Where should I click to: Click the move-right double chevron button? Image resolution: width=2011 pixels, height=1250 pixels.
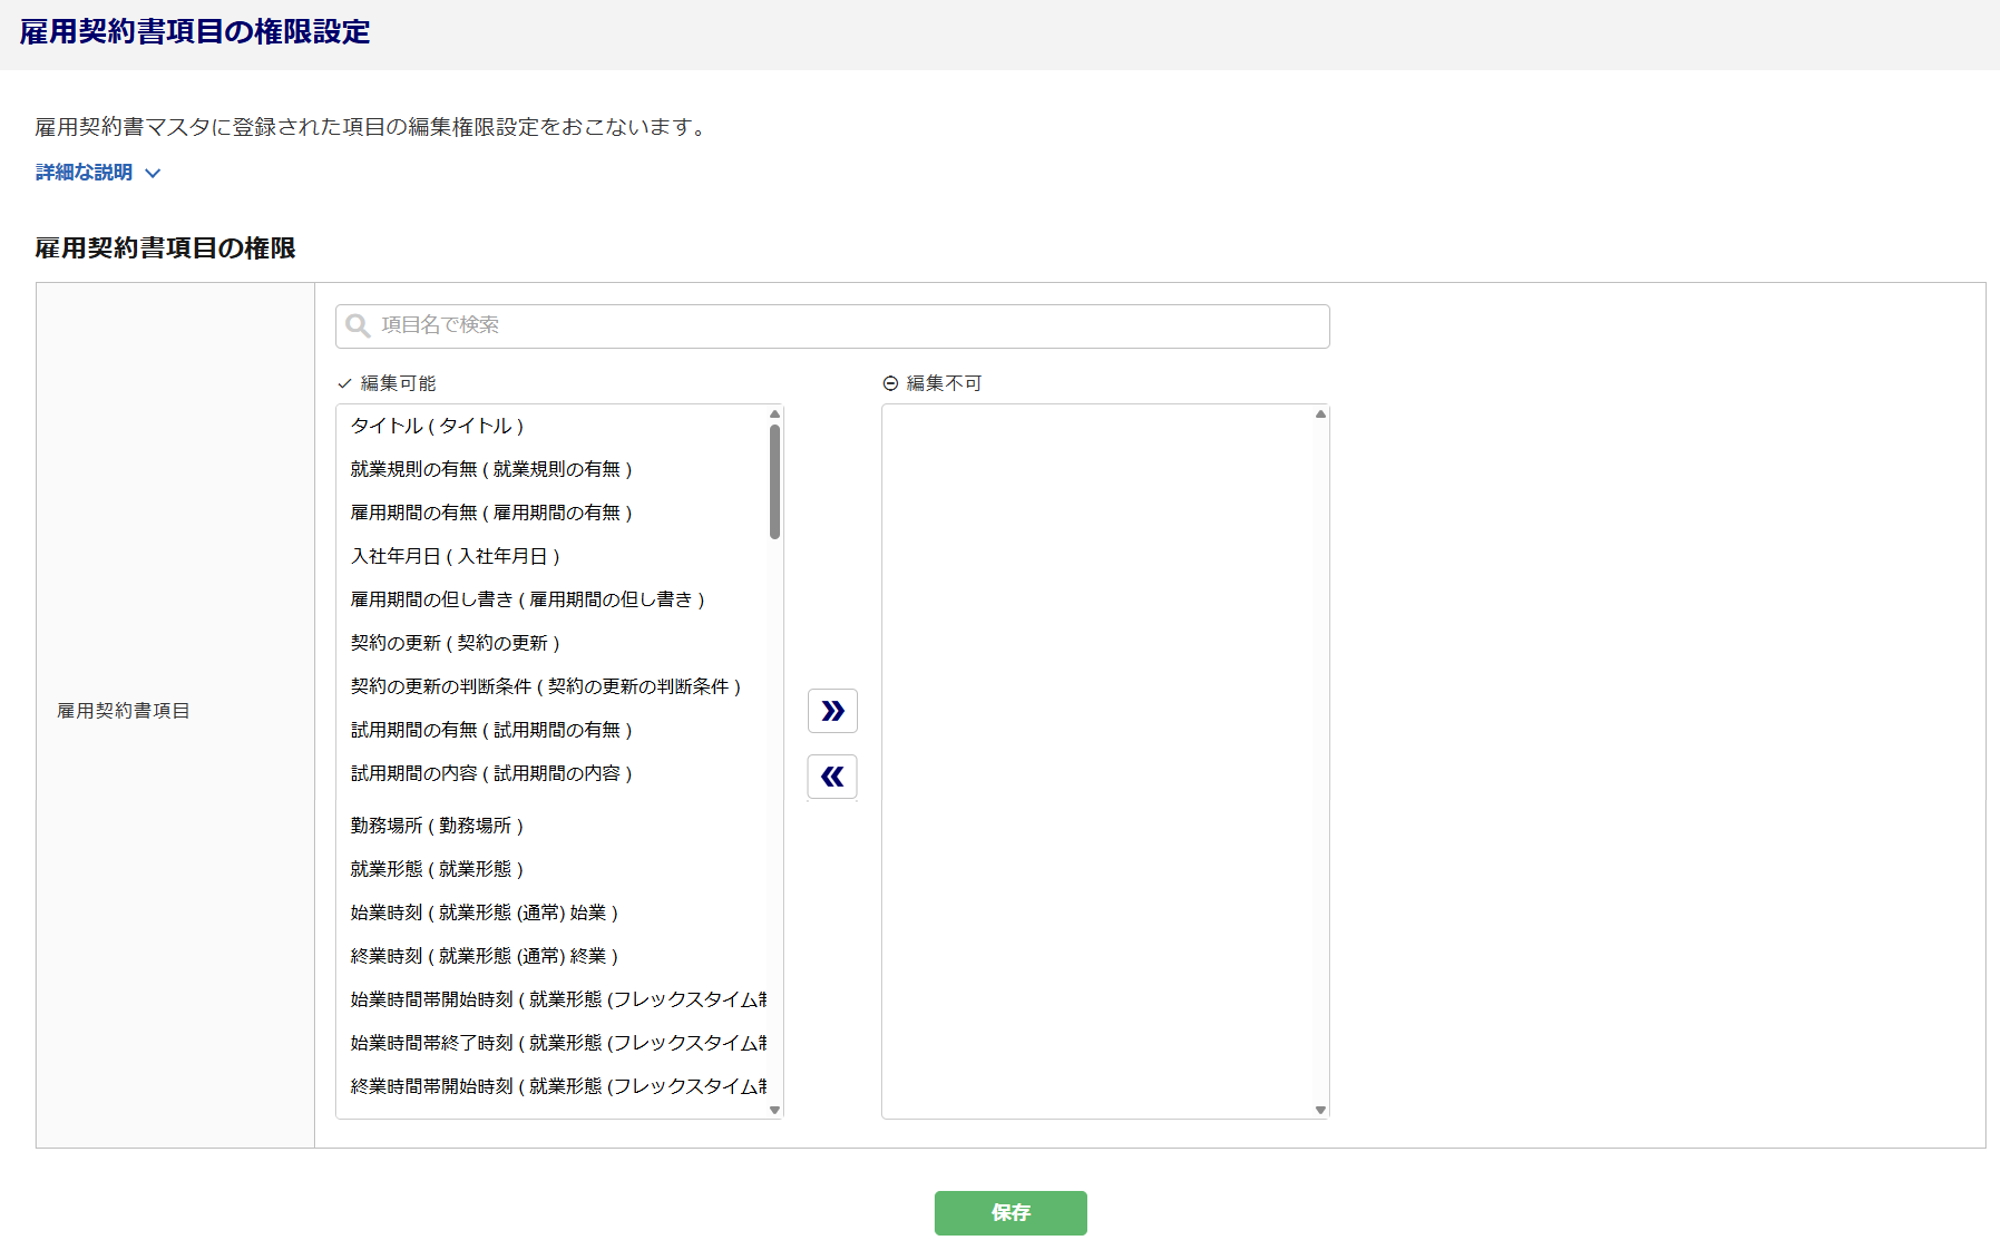(832, 711)
